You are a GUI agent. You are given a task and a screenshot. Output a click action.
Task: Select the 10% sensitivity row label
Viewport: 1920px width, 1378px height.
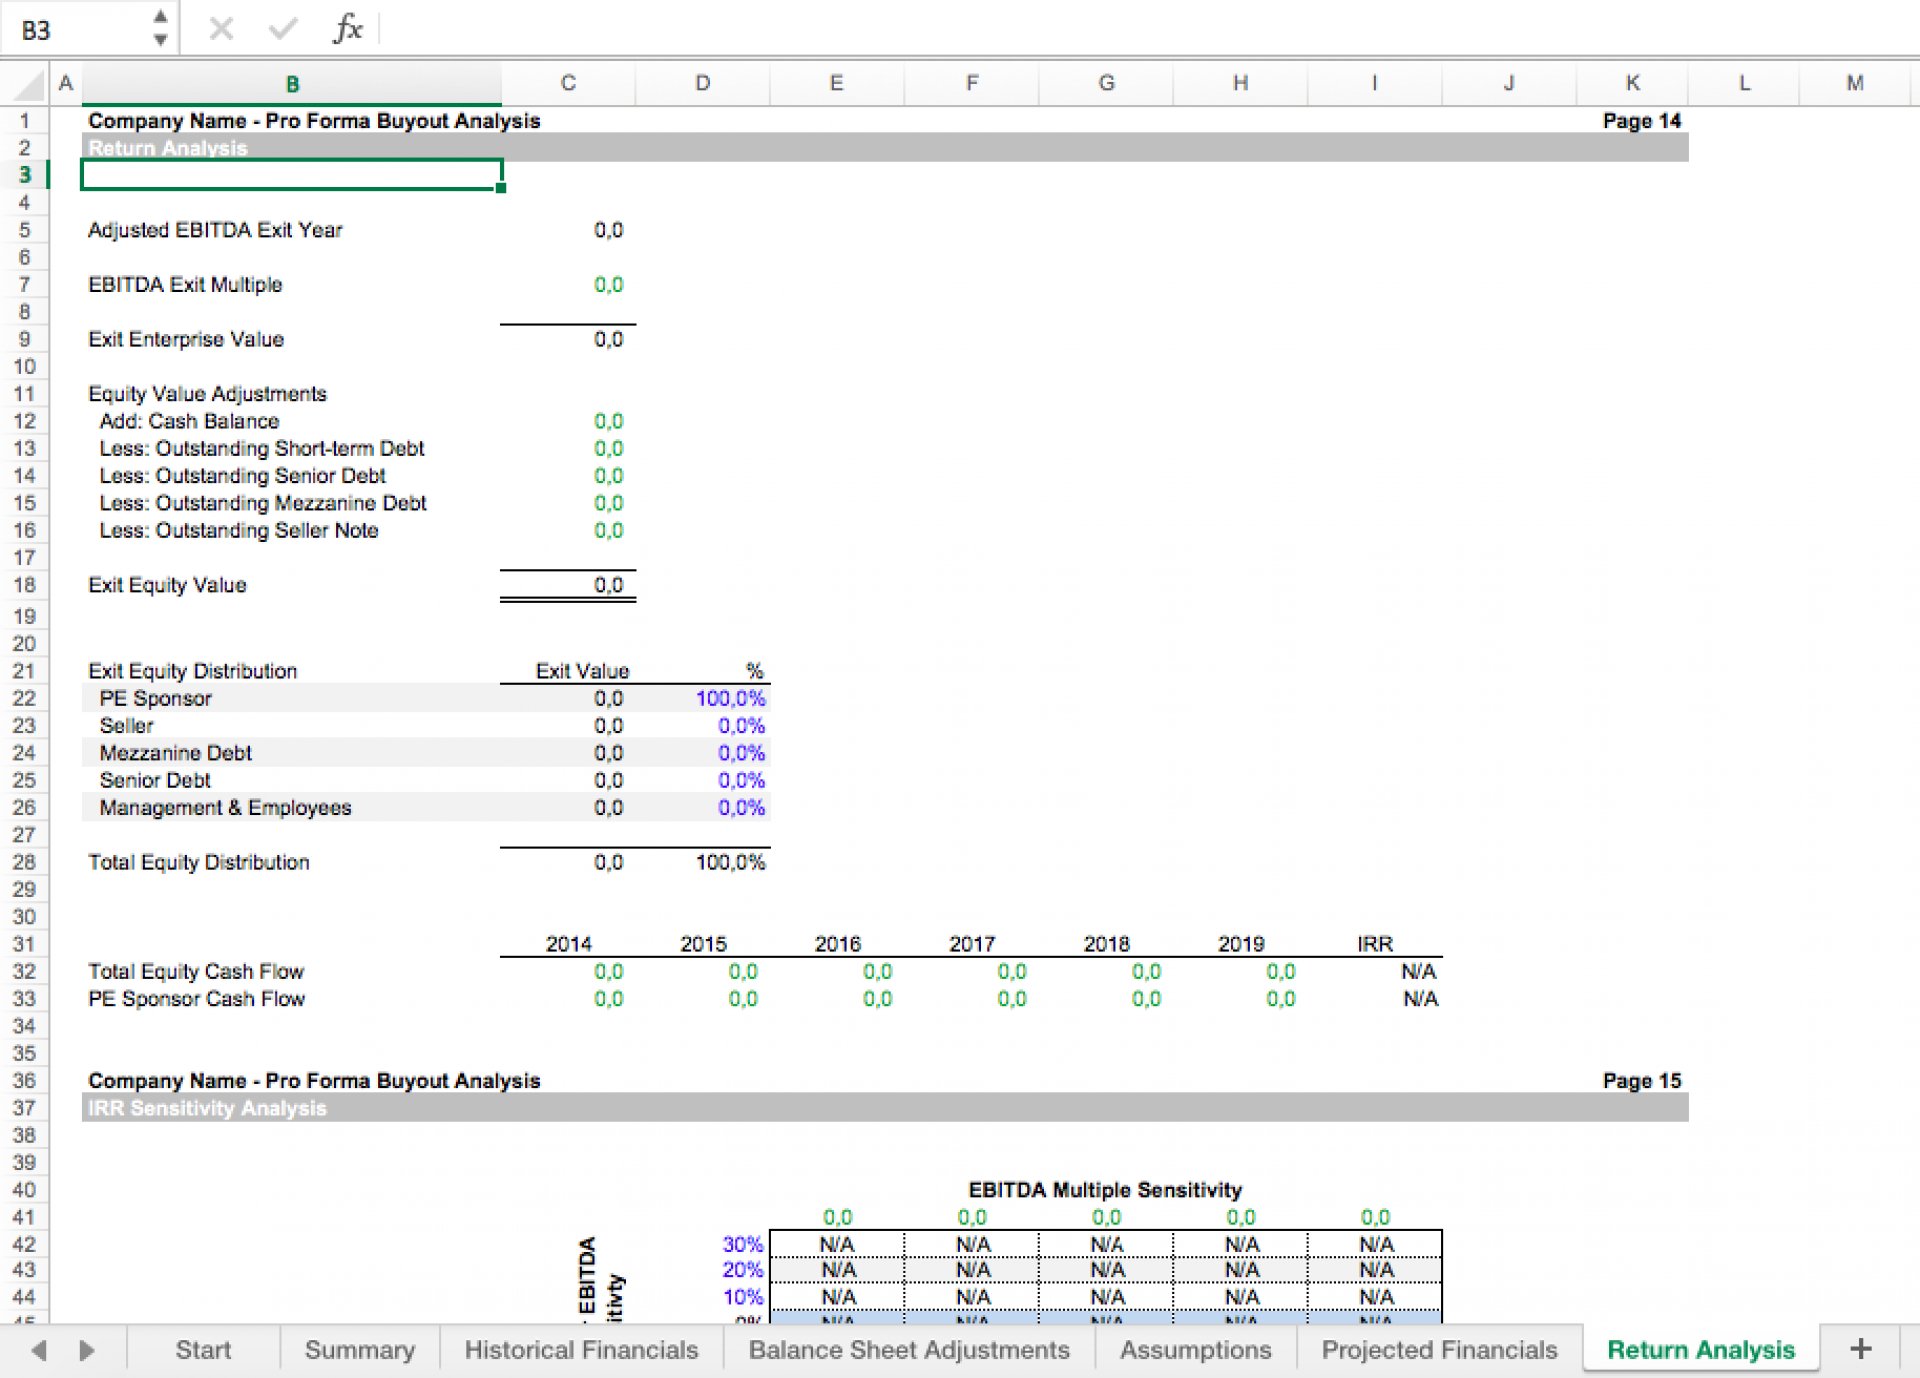[743, 1297]
